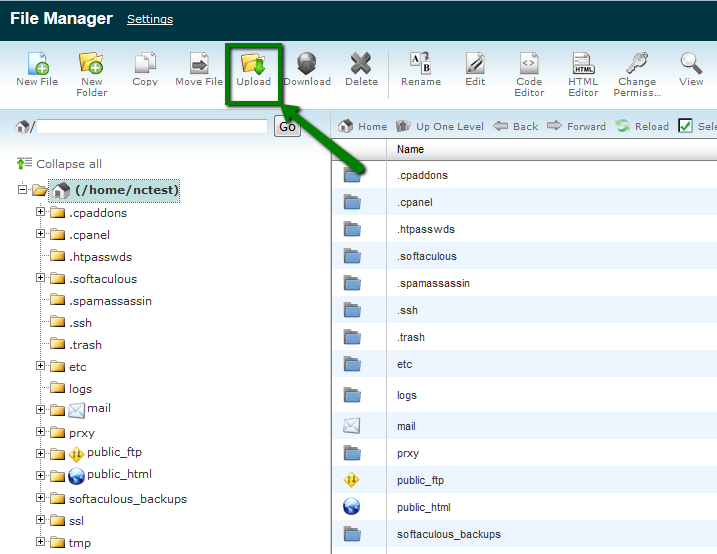Select .trash in the folder tree
Viewport: 717px width, 554px height.
85,345
